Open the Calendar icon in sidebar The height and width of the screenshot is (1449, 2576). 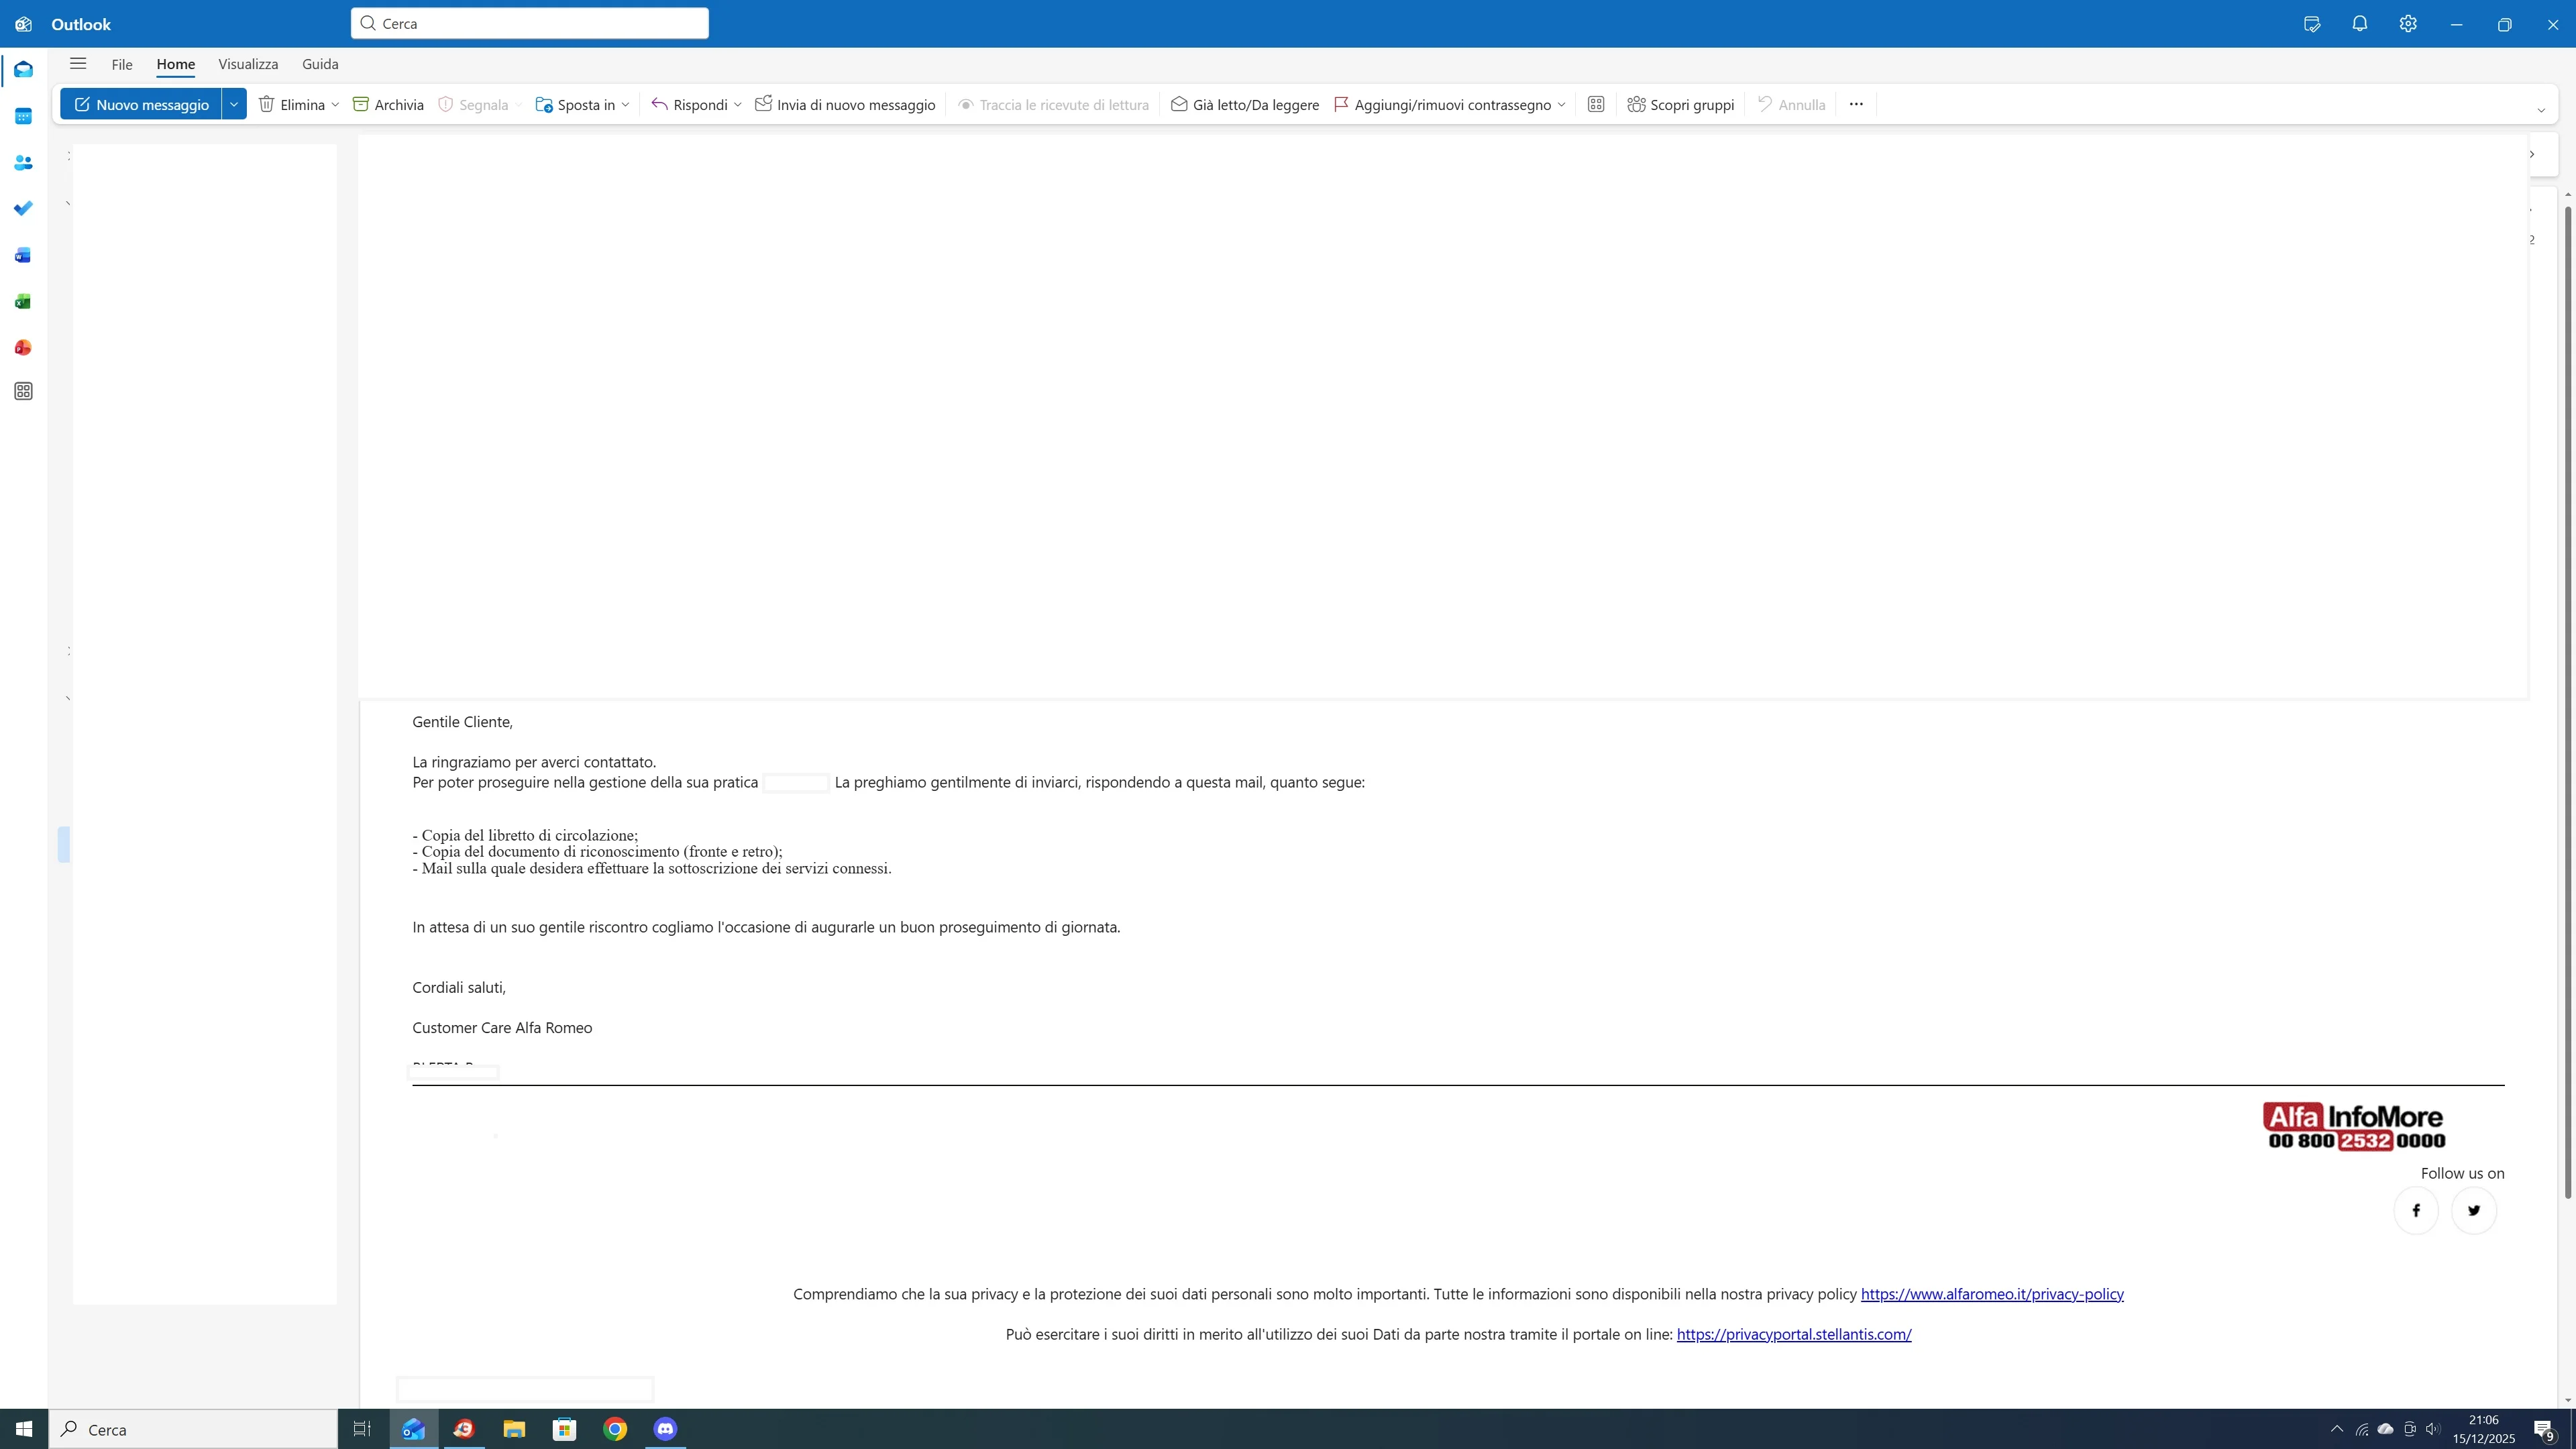(x=22, y=116)
